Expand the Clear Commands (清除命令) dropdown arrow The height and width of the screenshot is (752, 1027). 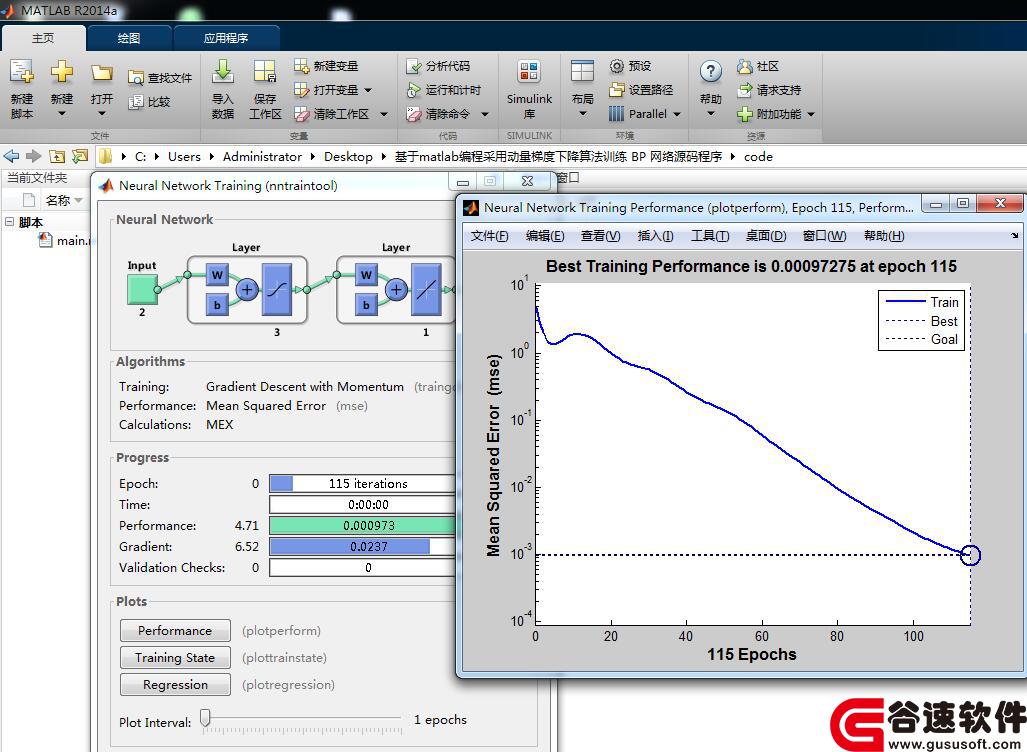pos(485,114)
